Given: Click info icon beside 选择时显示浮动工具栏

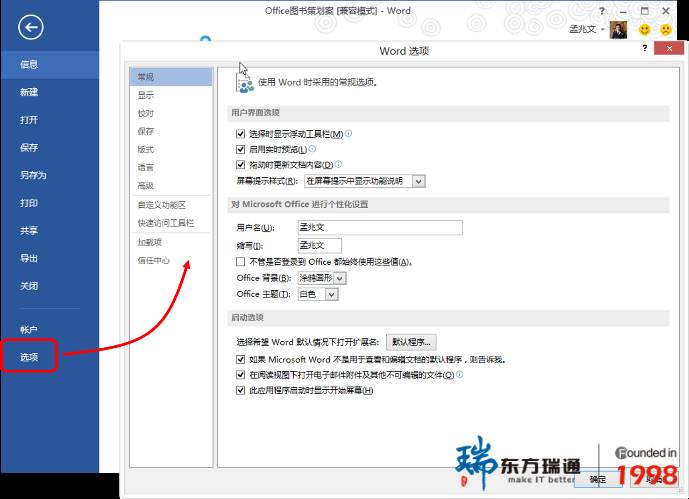Looking at the screenshot, I should point(348,133).
